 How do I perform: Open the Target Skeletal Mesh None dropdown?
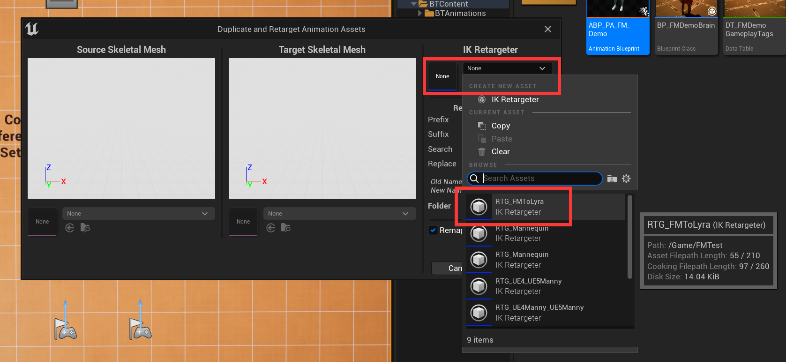coord(339,214)
